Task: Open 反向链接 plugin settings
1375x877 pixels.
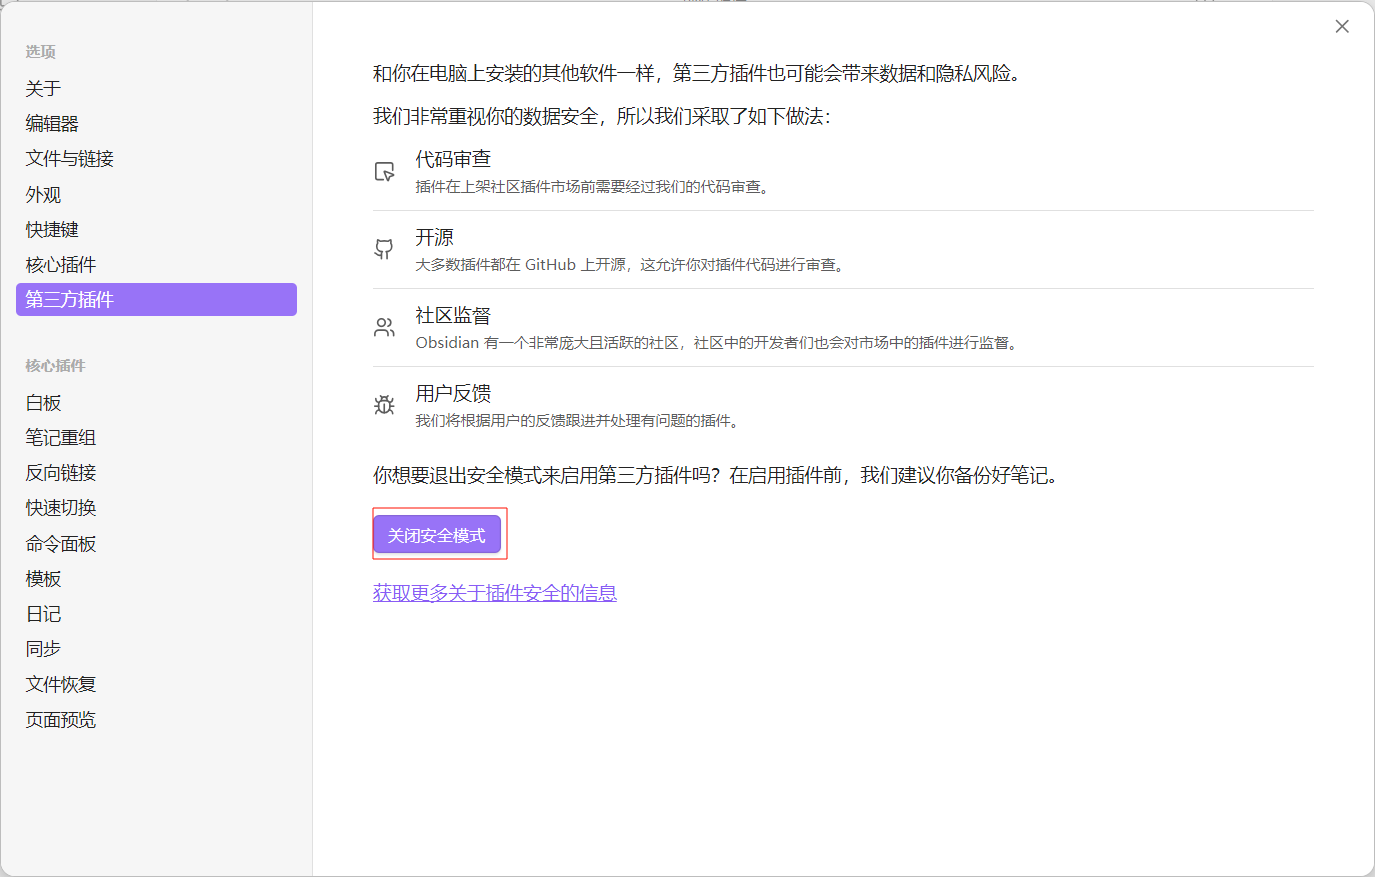Action: click(61, 473)
